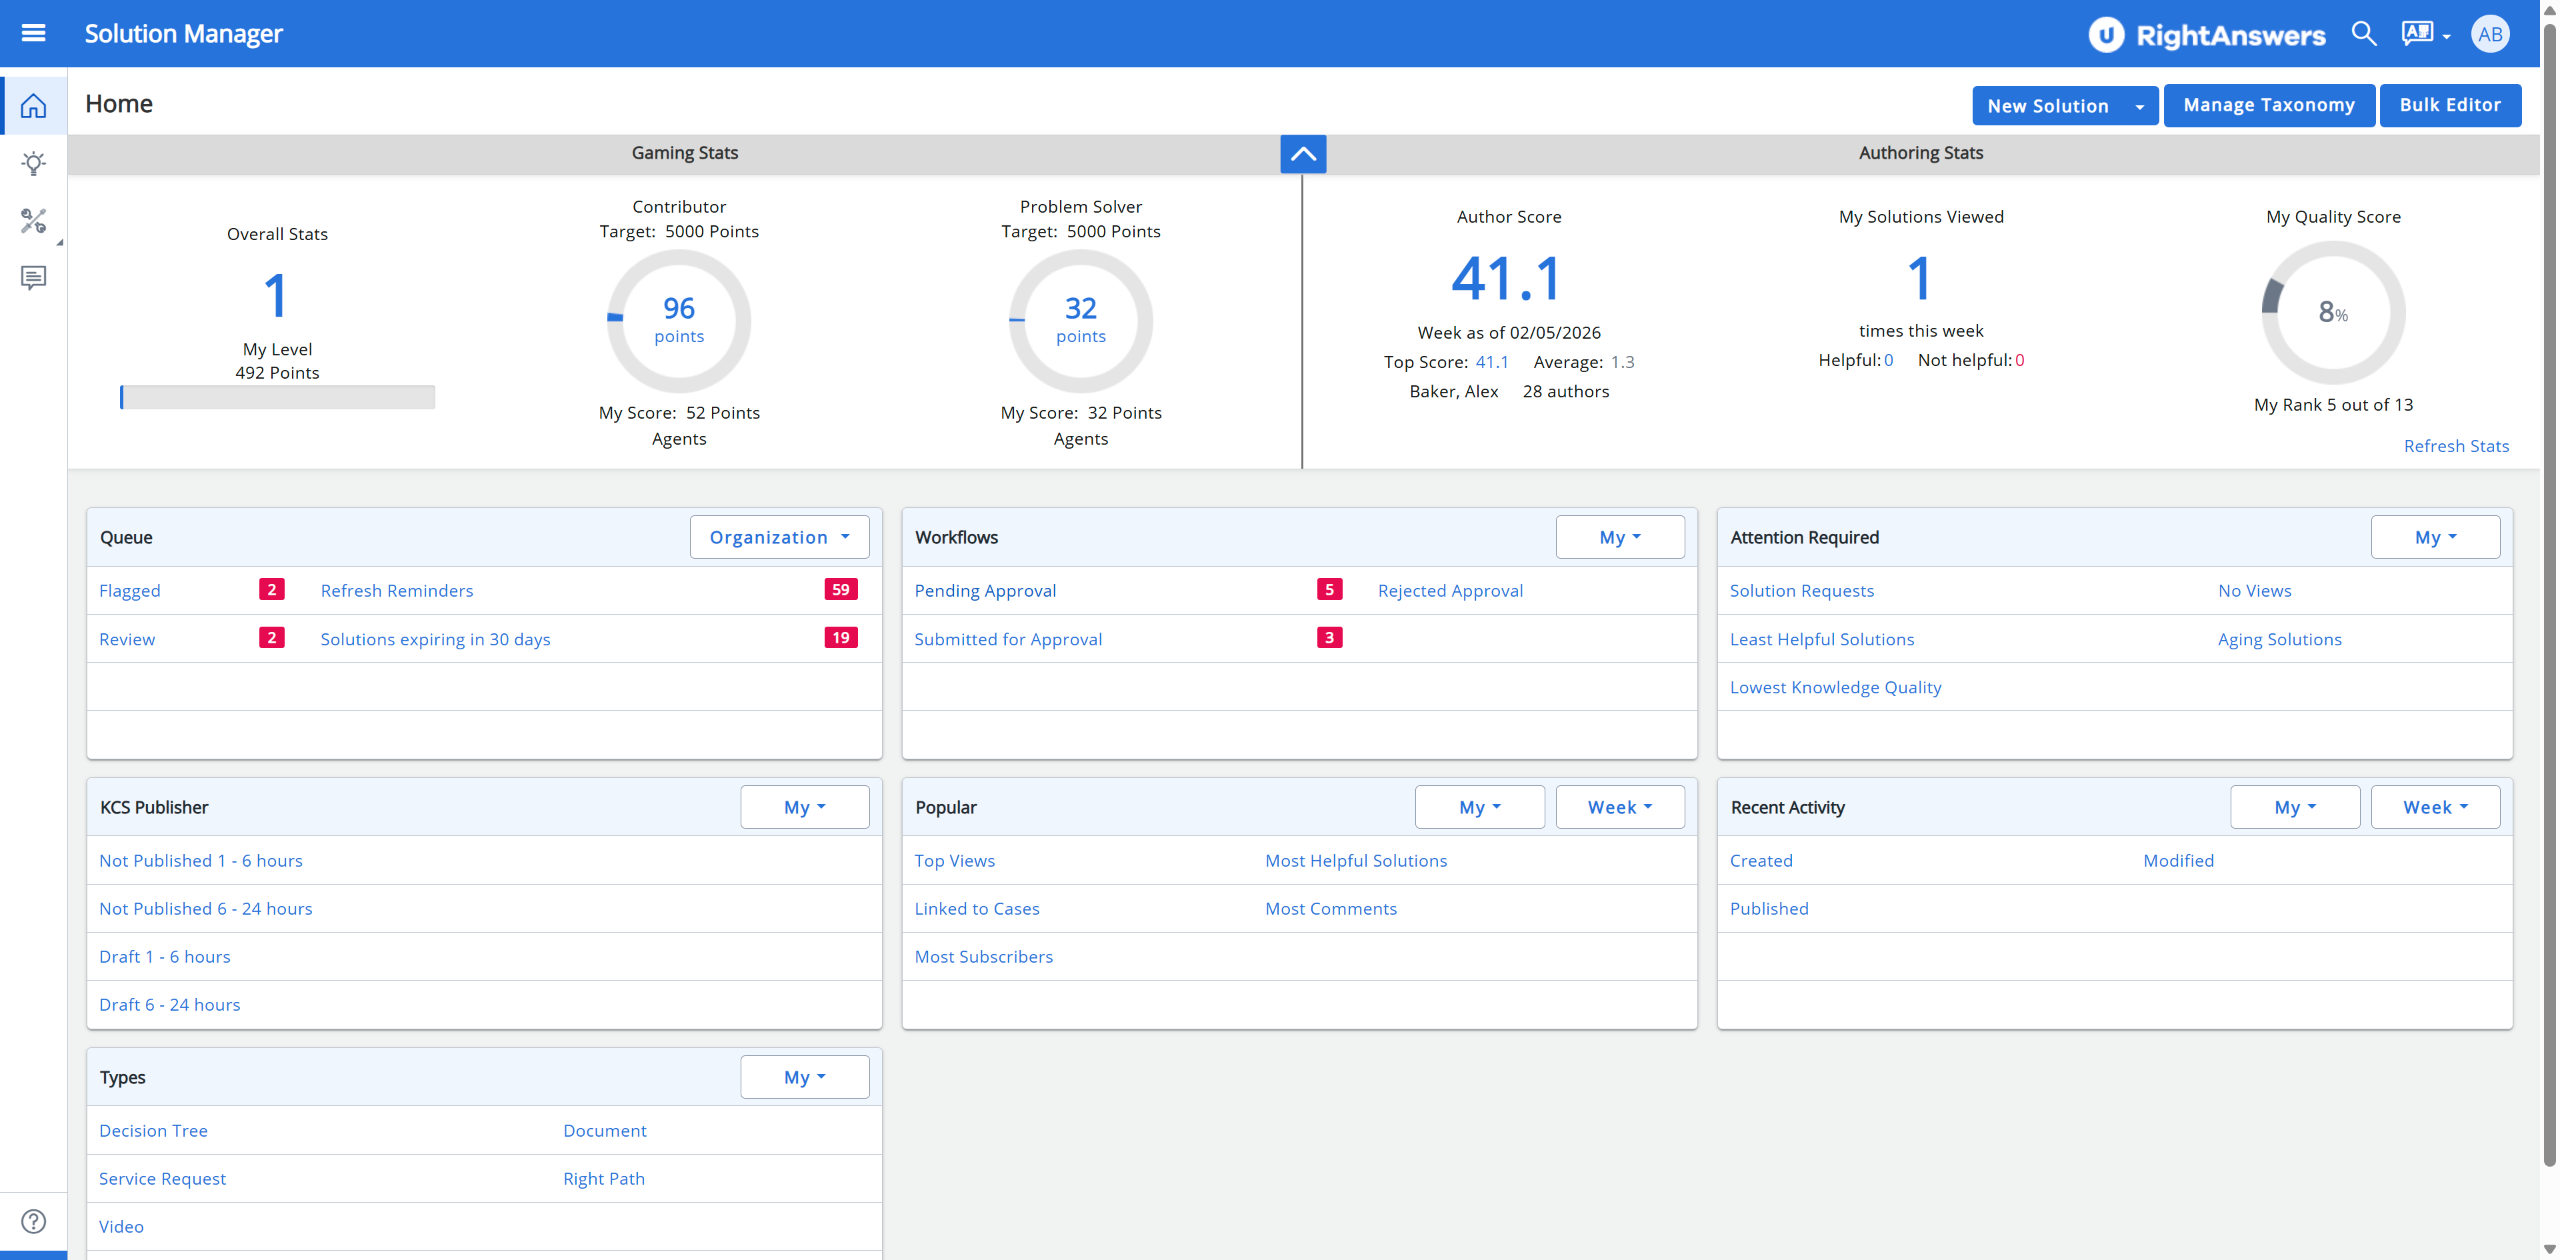Open the AB user avatar

coord(2490,34)
